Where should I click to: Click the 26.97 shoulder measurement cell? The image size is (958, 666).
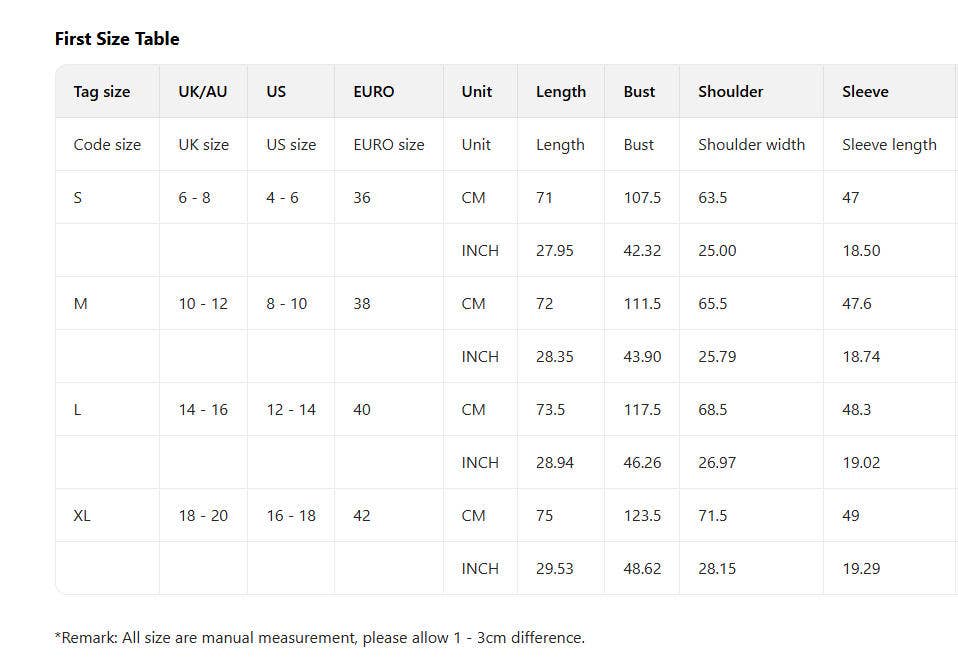(717, 462)
